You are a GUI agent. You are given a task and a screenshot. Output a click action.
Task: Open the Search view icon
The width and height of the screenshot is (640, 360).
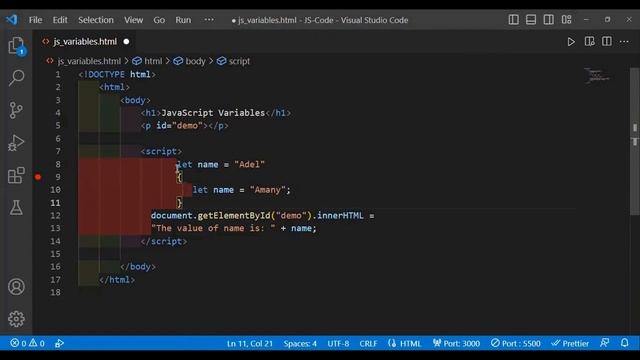pyautogui.click(x=16, y=78)
